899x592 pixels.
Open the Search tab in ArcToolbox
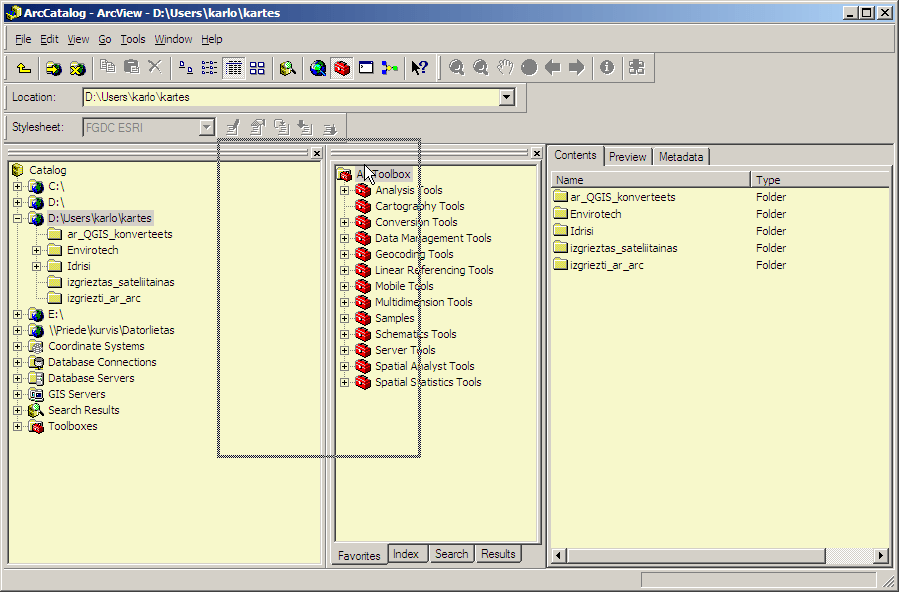tap(451, 554)
